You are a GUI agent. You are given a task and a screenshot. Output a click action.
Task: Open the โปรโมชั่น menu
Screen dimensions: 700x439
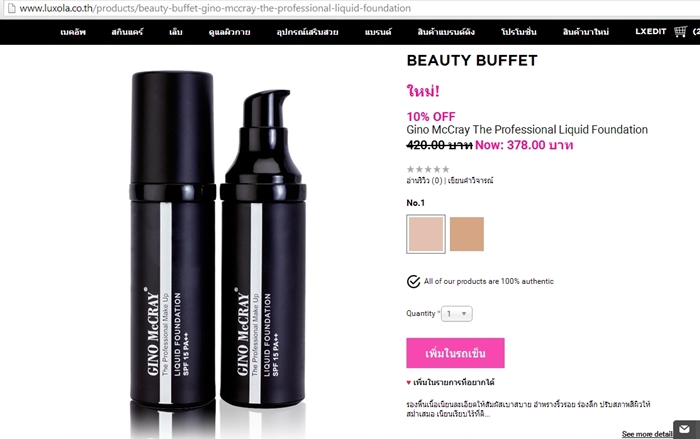point(519,32)
